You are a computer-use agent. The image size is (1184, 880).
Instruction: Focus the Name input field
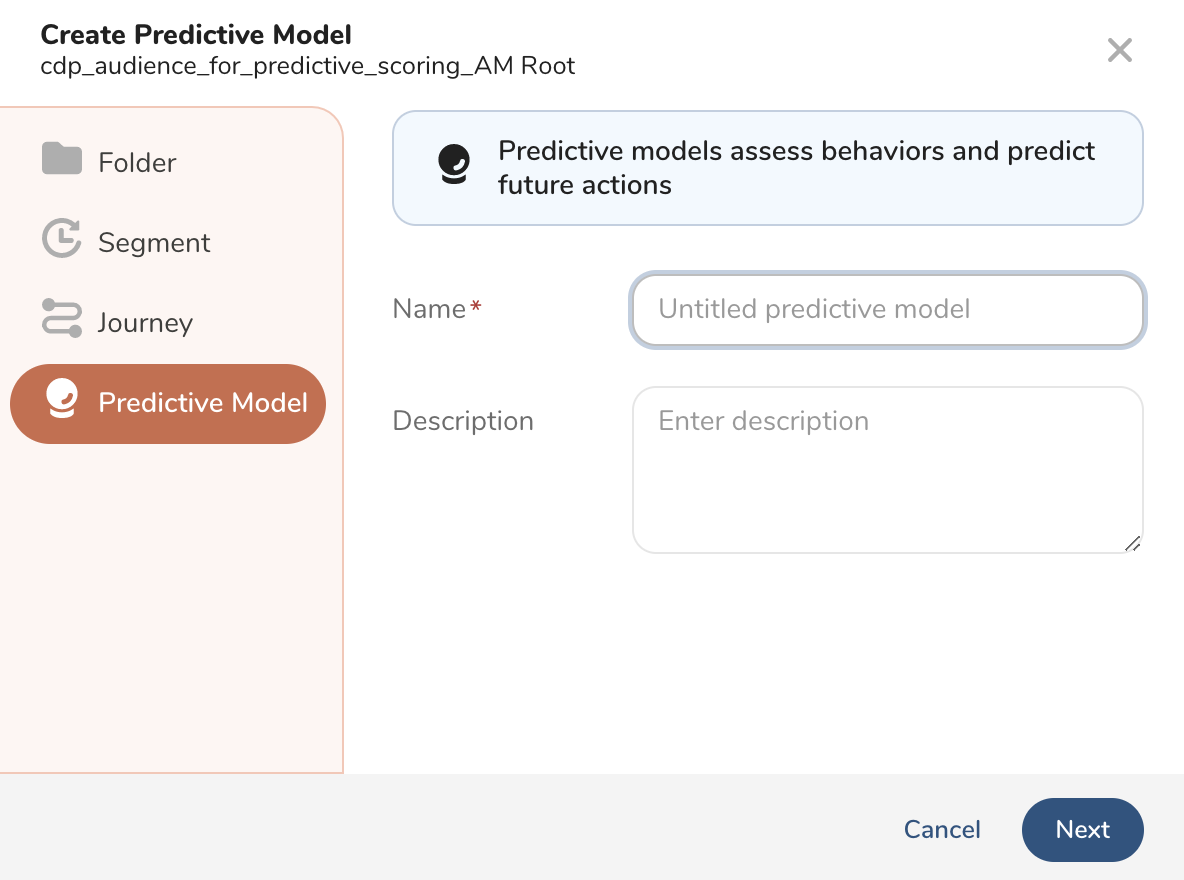887,310
